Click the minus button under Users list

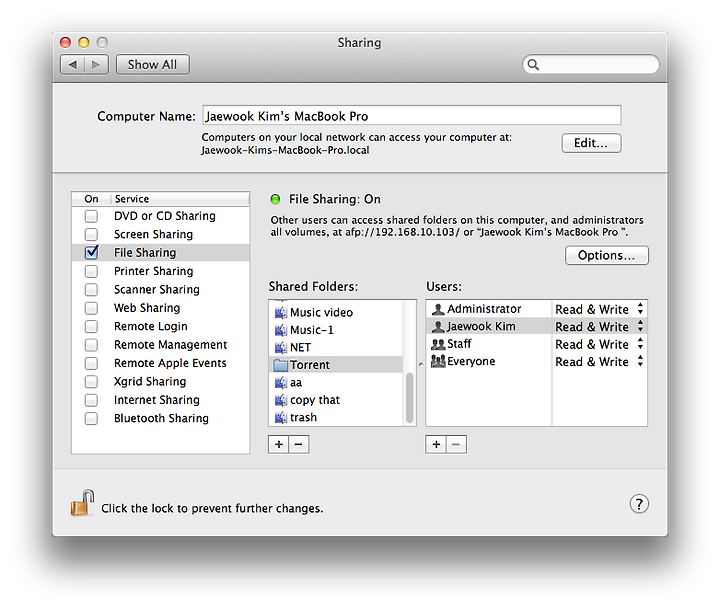tap(456, 444)
